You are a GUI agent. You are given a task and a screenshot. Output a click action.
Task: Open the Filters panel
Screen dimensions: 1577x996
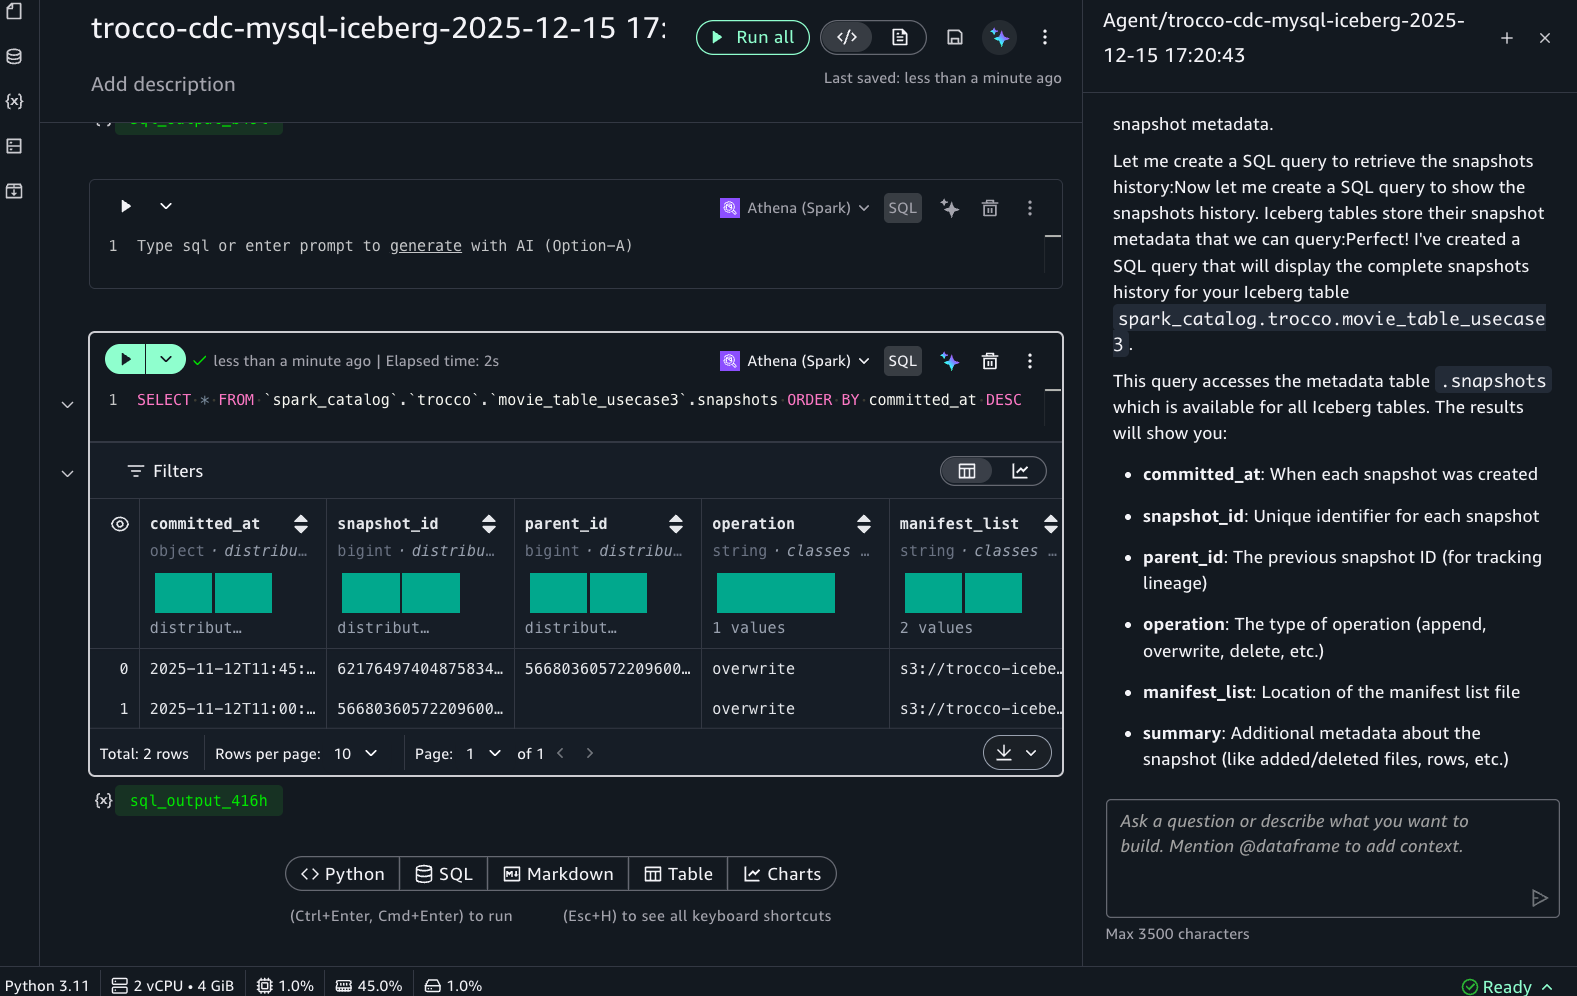(166, 471)
